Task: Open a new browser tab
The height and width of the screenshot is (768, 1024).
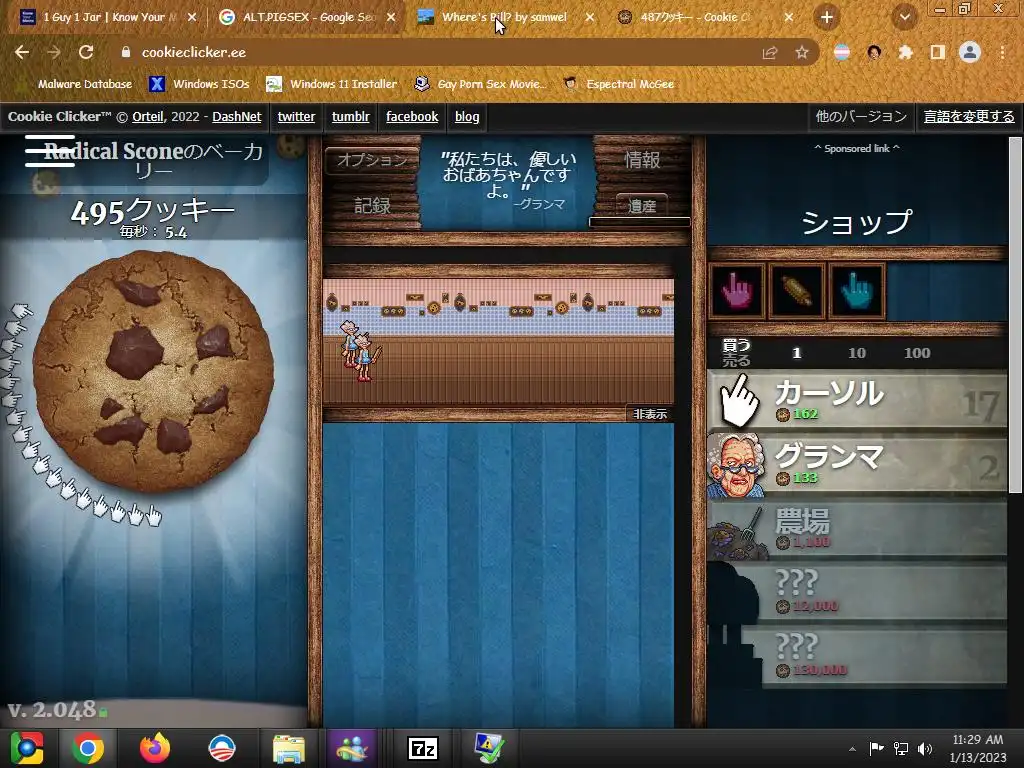Action: 827,18
